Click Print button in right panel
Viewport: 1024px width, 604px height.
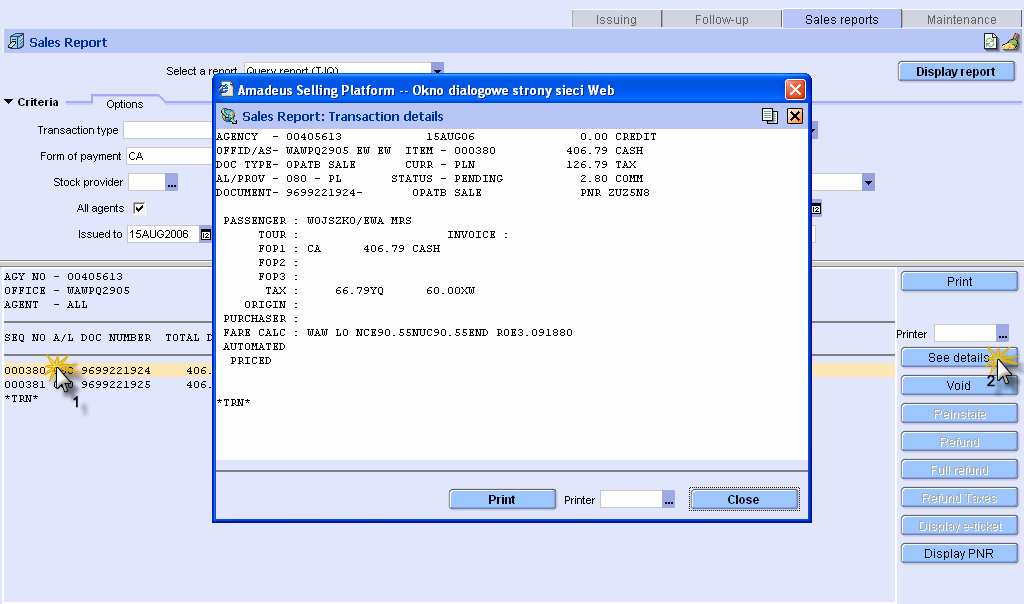coord(959,281)
